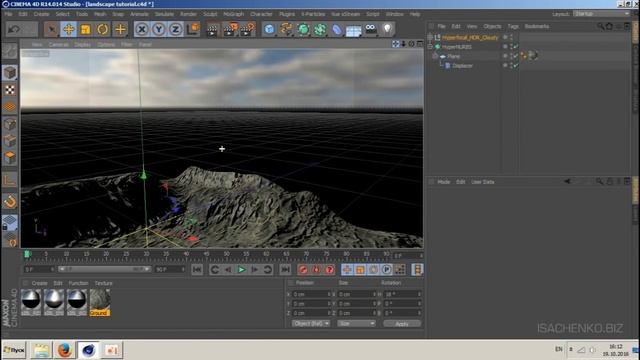The width and height of the screenshot is (640, 360).
Task: Open the Sculpt menu
Action: coord(210,14)
